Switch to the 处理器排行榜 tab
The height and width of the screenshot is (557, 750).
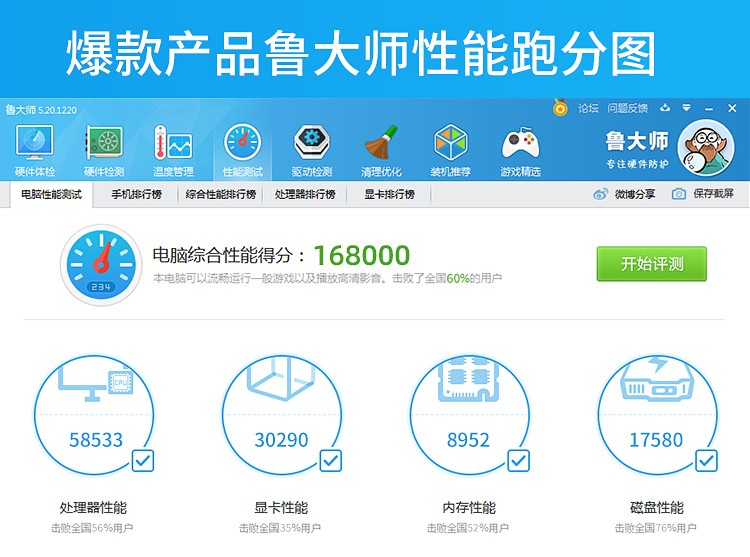click(305, 195)
